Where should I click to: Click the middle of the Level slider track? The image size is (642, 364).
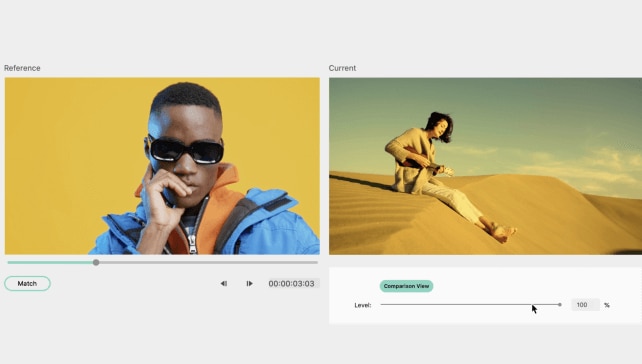(470, 305)
